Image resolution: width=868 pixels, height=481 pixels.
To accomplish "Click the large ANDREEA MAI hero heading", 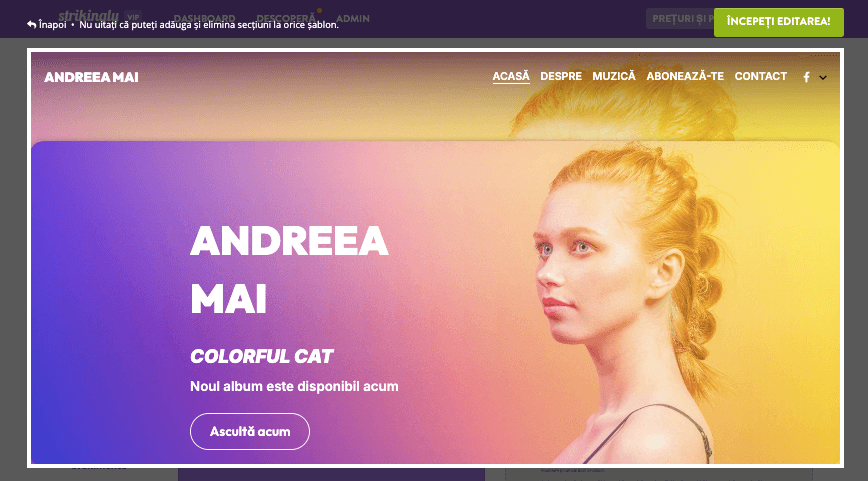I will click(289, 270).
